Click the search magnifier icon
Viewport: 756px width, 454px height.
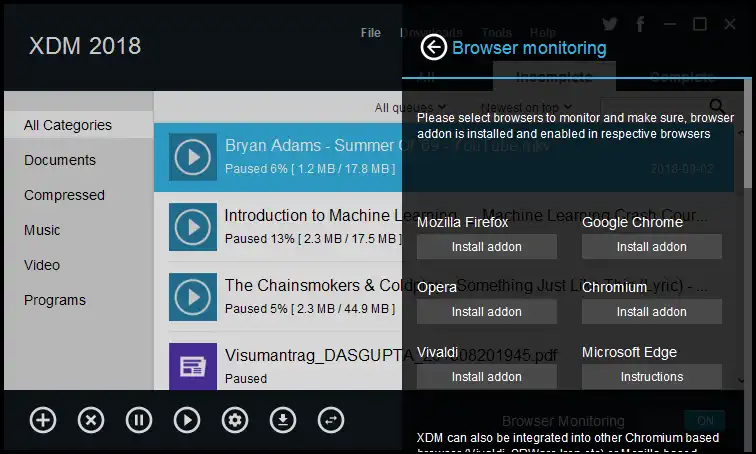point(717,106)
